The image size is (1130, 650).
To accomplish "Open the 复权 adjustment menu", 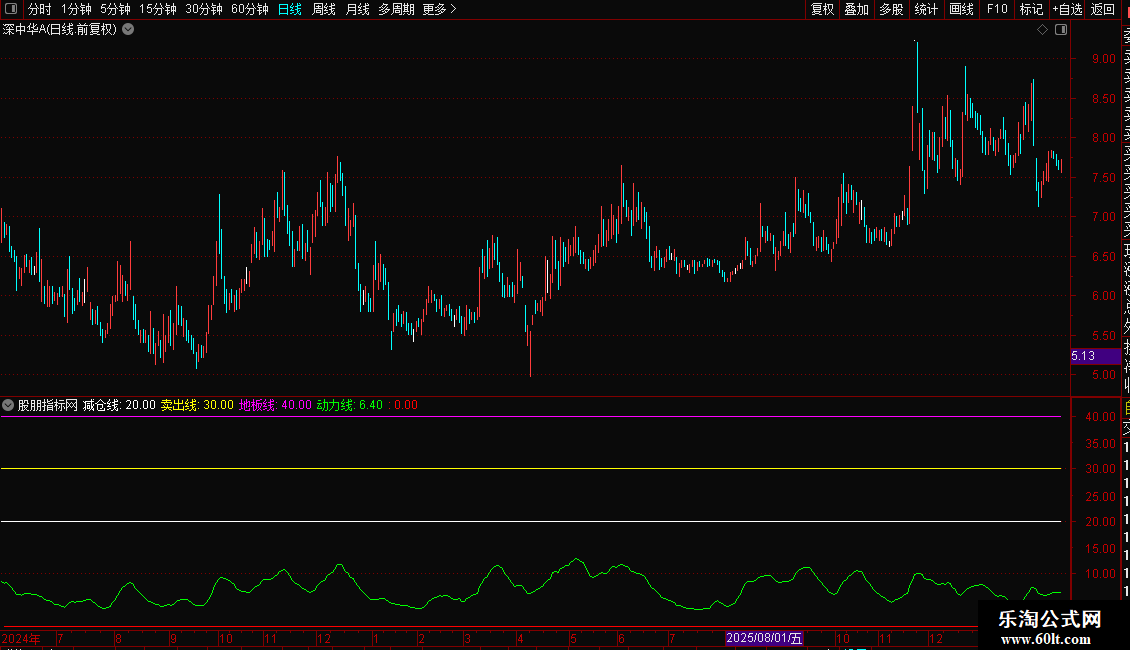I will click(x=822, y=9).
